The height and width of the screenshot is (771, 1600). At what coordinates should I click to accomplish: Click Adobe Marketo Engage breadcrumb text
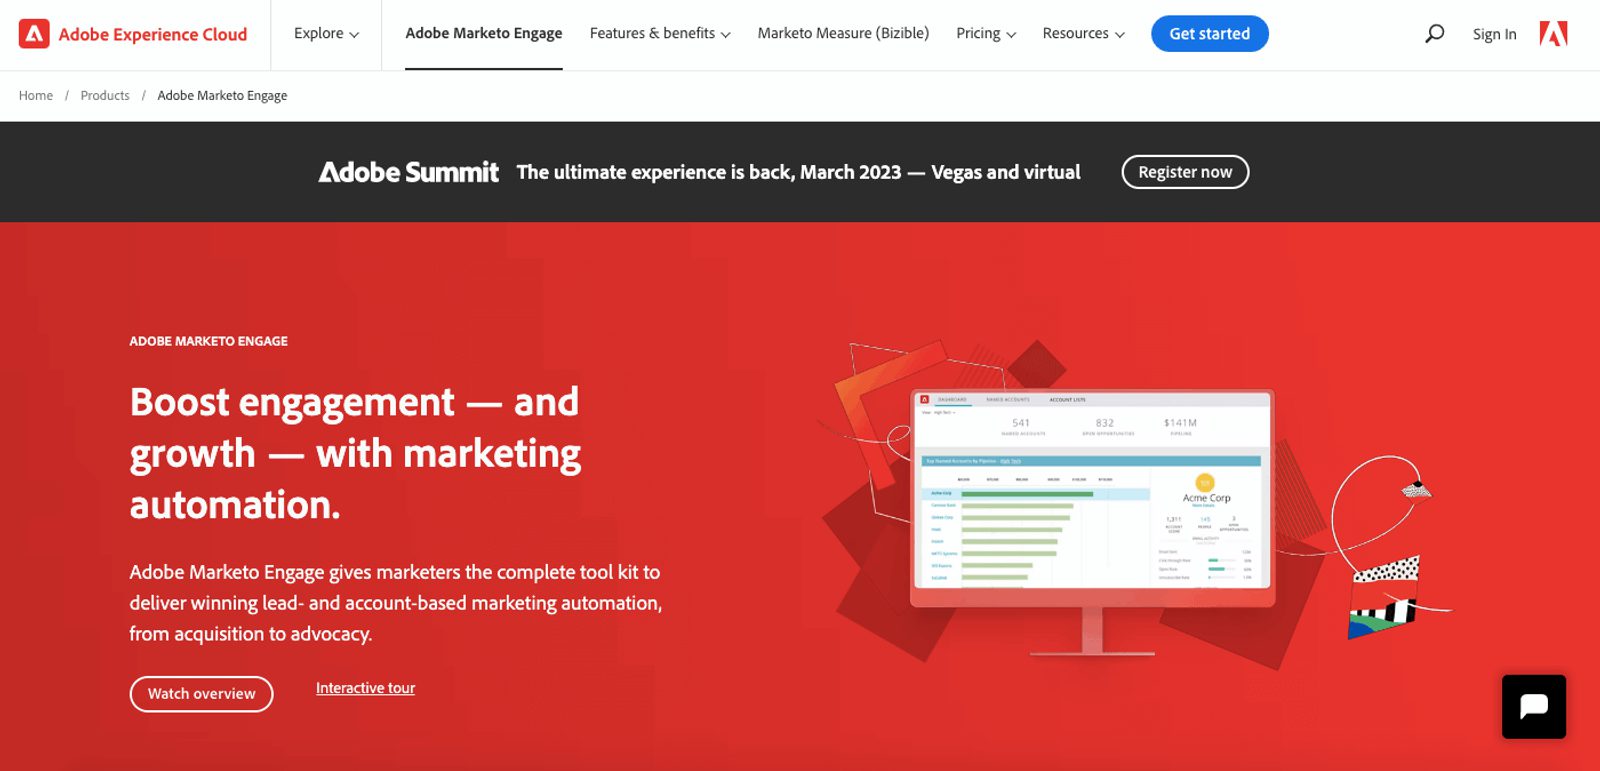(222, 96)
